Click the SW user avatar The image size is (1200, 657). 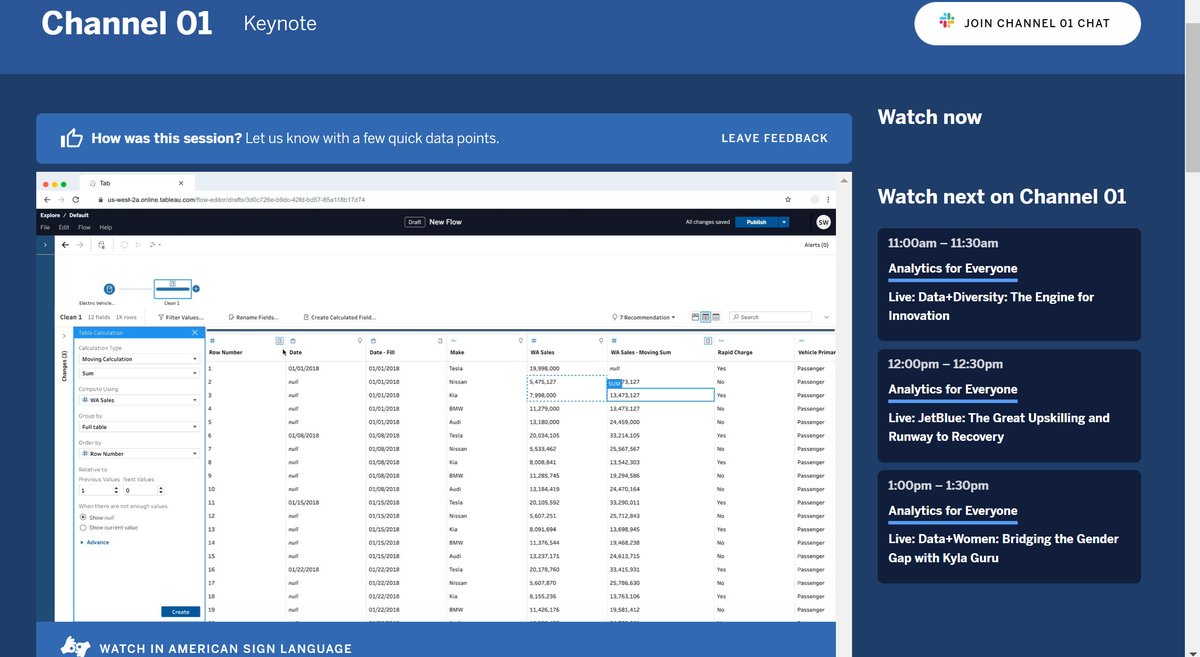pyautogui.click(x=823, y=222)
